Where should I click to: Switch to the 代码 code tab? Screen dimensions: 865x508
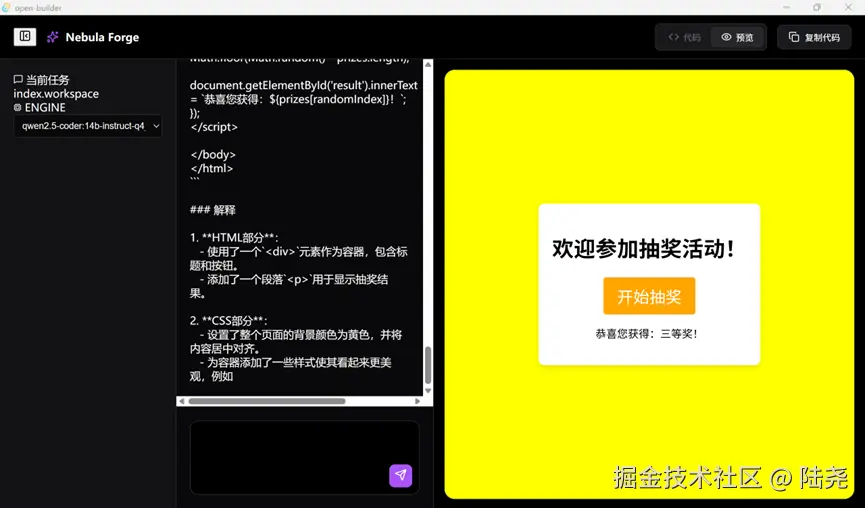click(684, 38)
